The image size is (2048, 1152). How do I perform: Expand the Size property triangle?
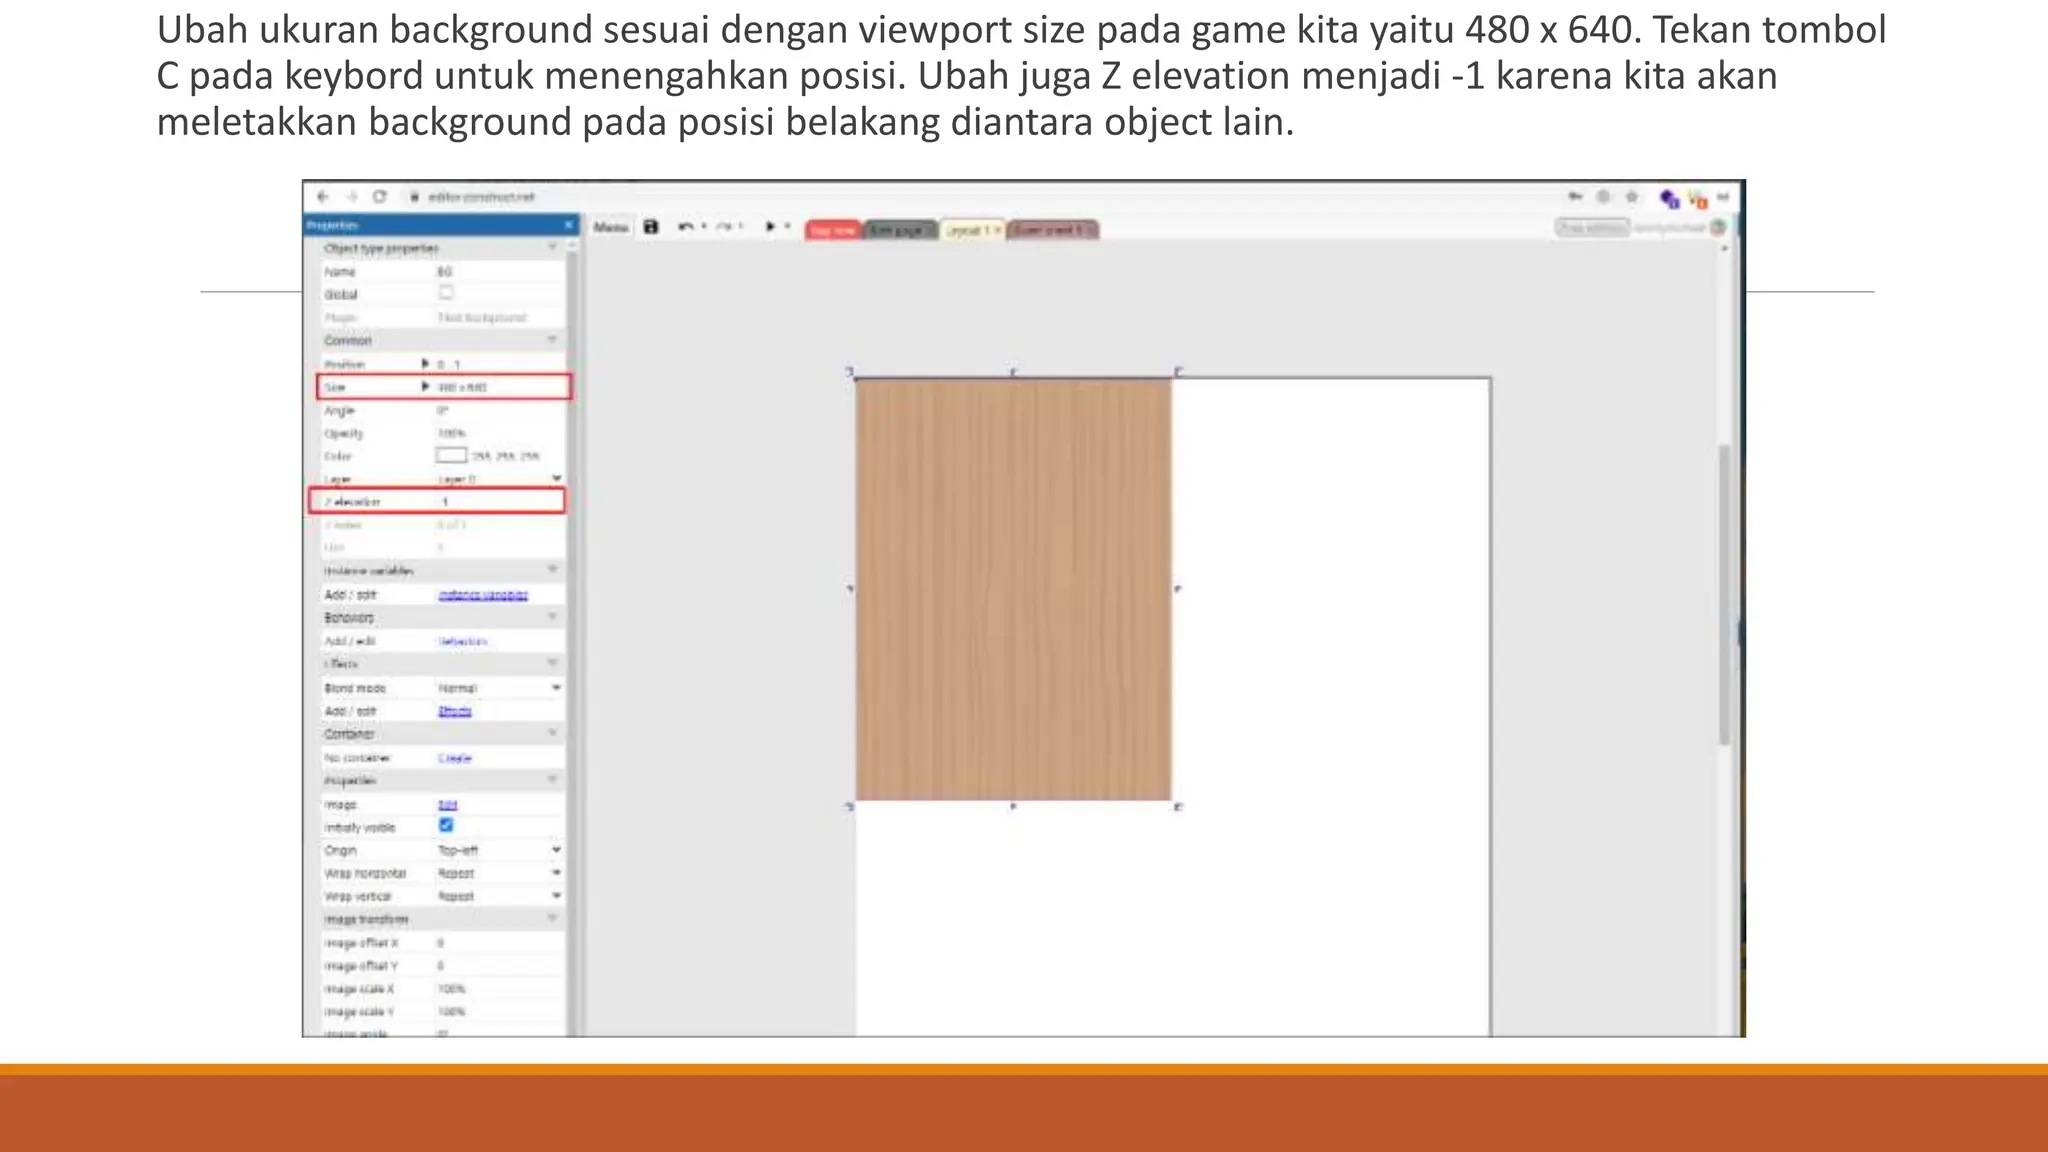425,386
